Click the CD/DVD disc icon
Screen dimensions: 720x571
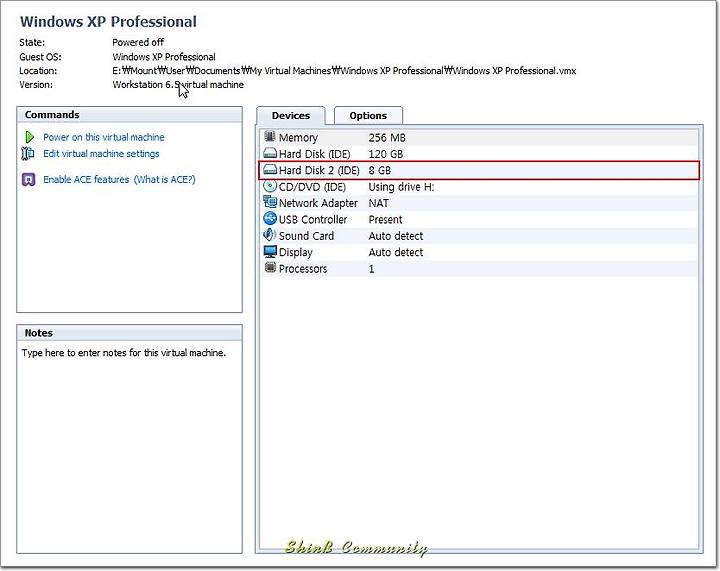click(x=270, y=186)
